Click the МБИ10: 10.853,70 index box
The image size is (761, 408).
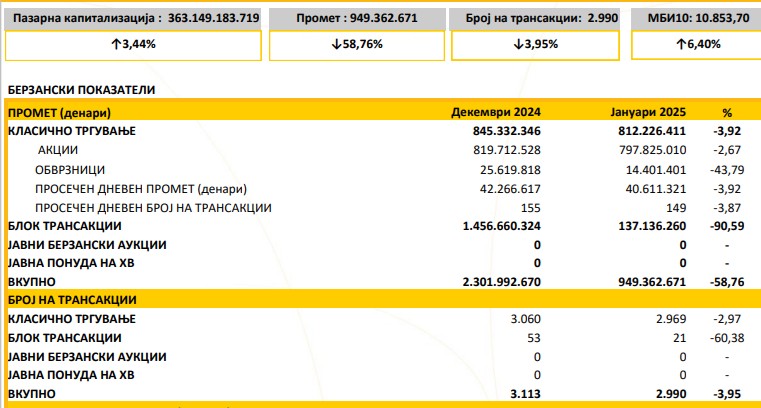tap(694, 17)
